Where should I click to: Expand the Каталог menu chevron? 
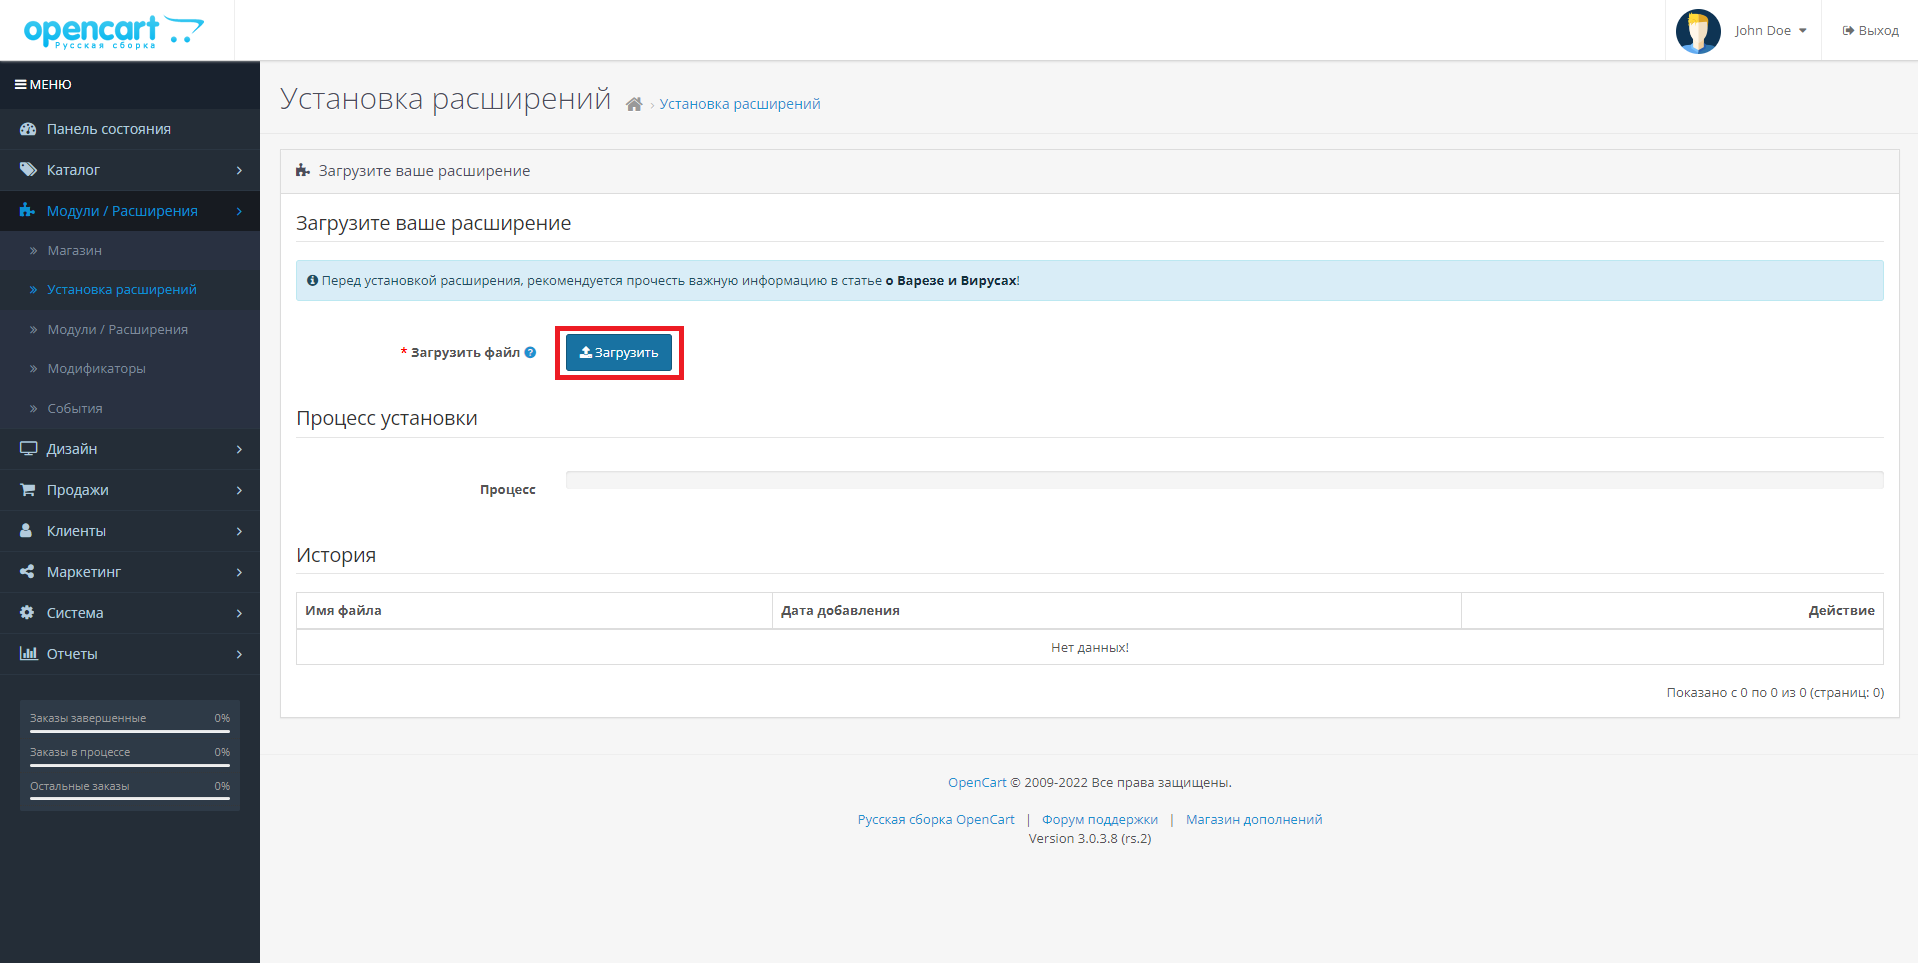[239, 170]
